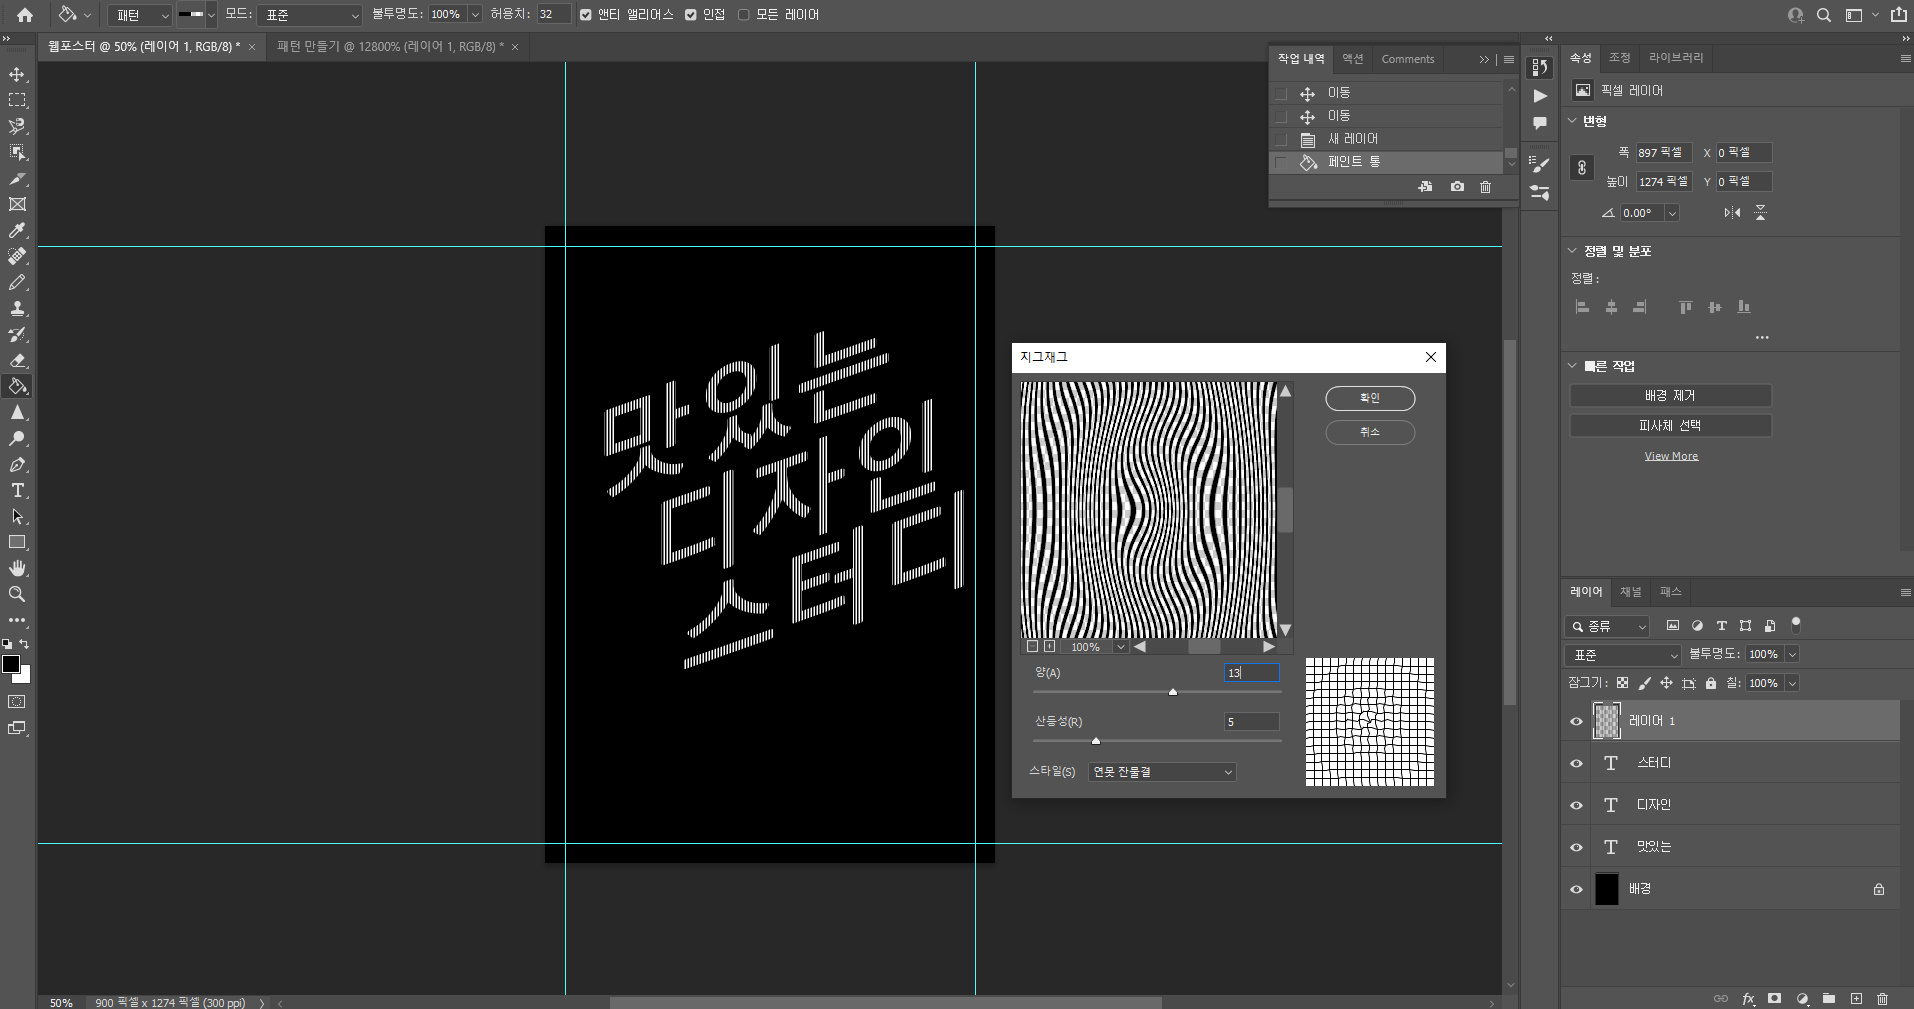Open the 스타일 연못 잔물결 dropdown

click(x=1162, y=772)
